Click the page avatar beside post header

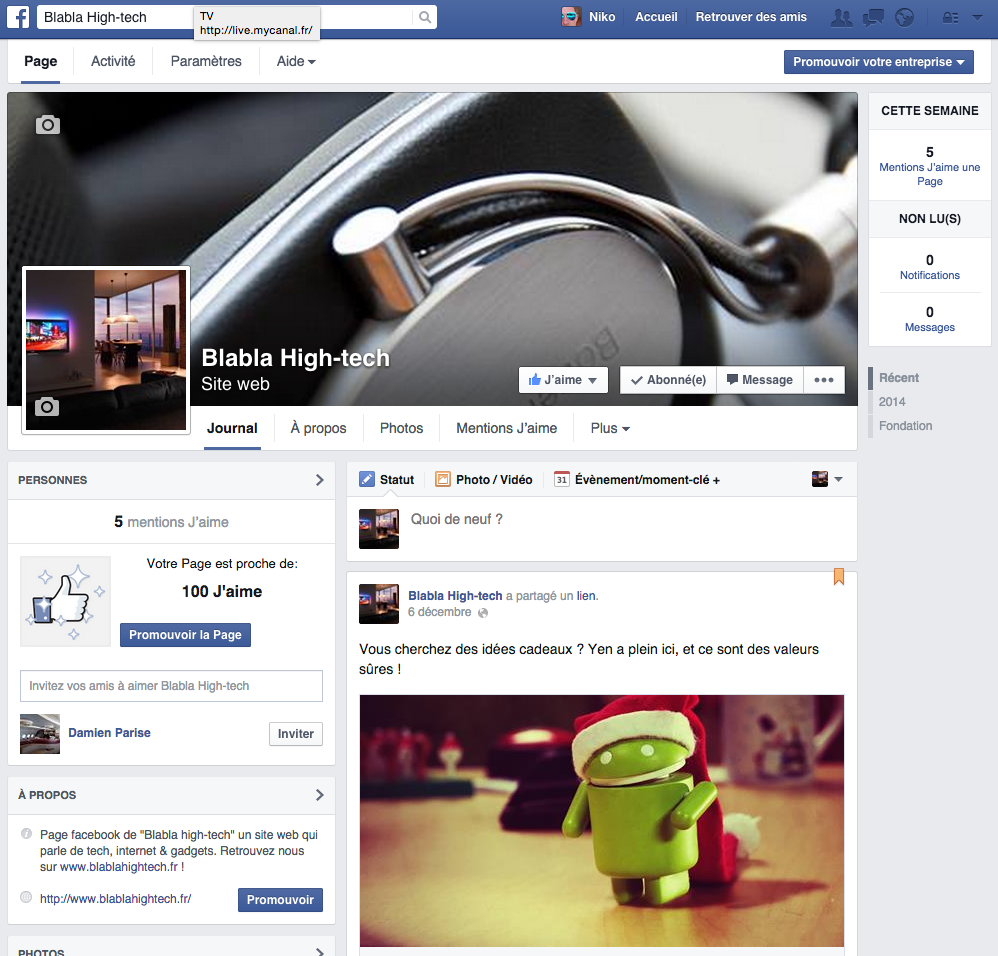pyautogui.click(x=379, y=604)
